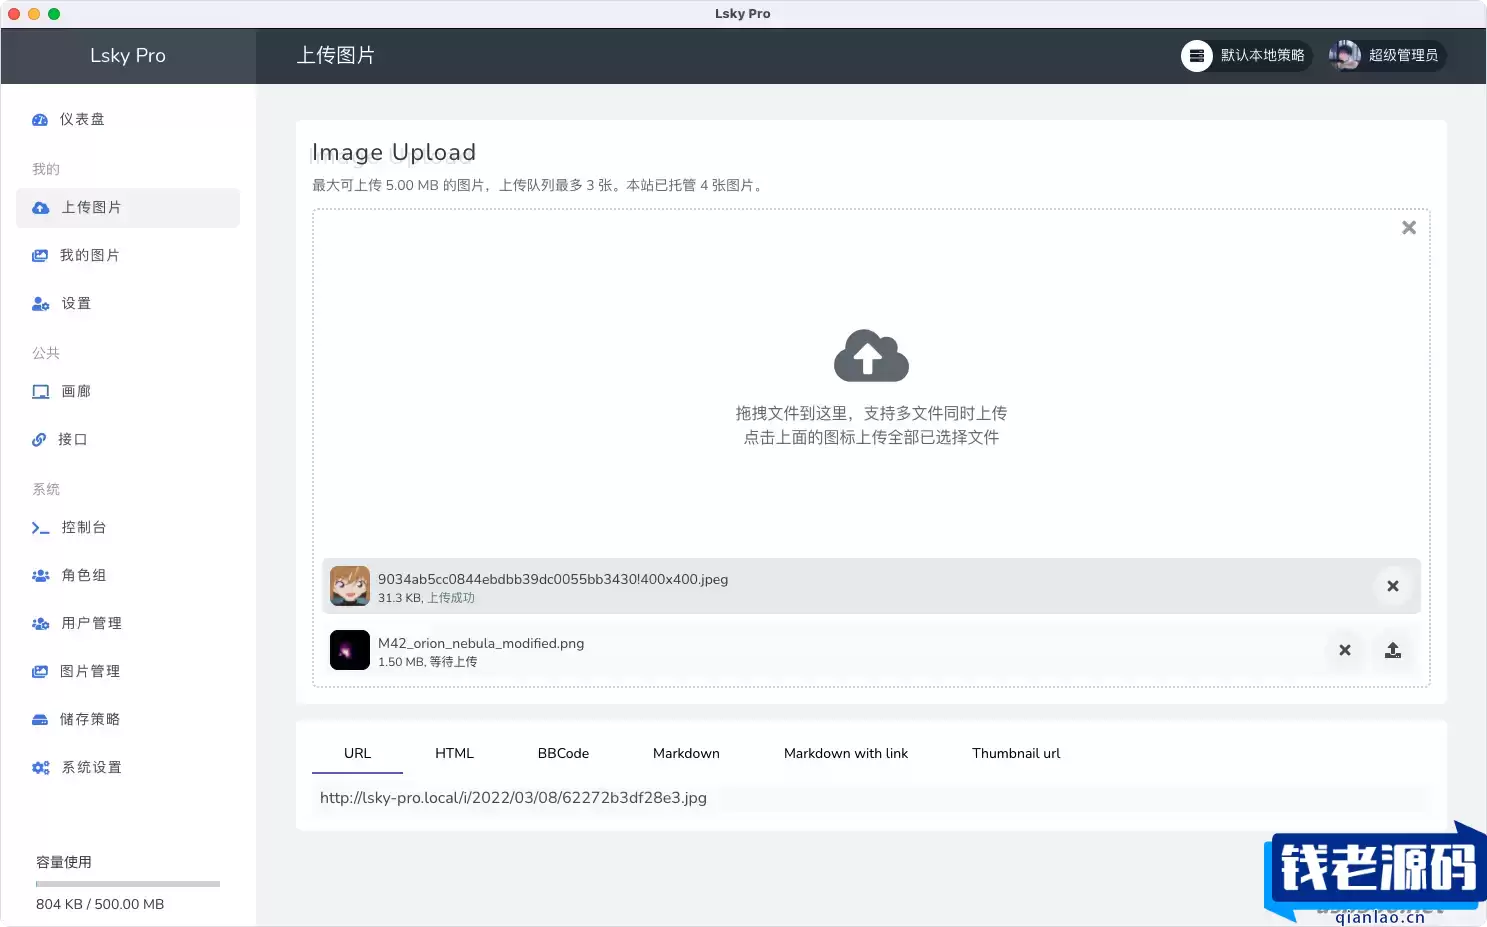Remove M42_orion_nebula_modified.png from queue
1487x927 pixels.
pos(1345,650)
